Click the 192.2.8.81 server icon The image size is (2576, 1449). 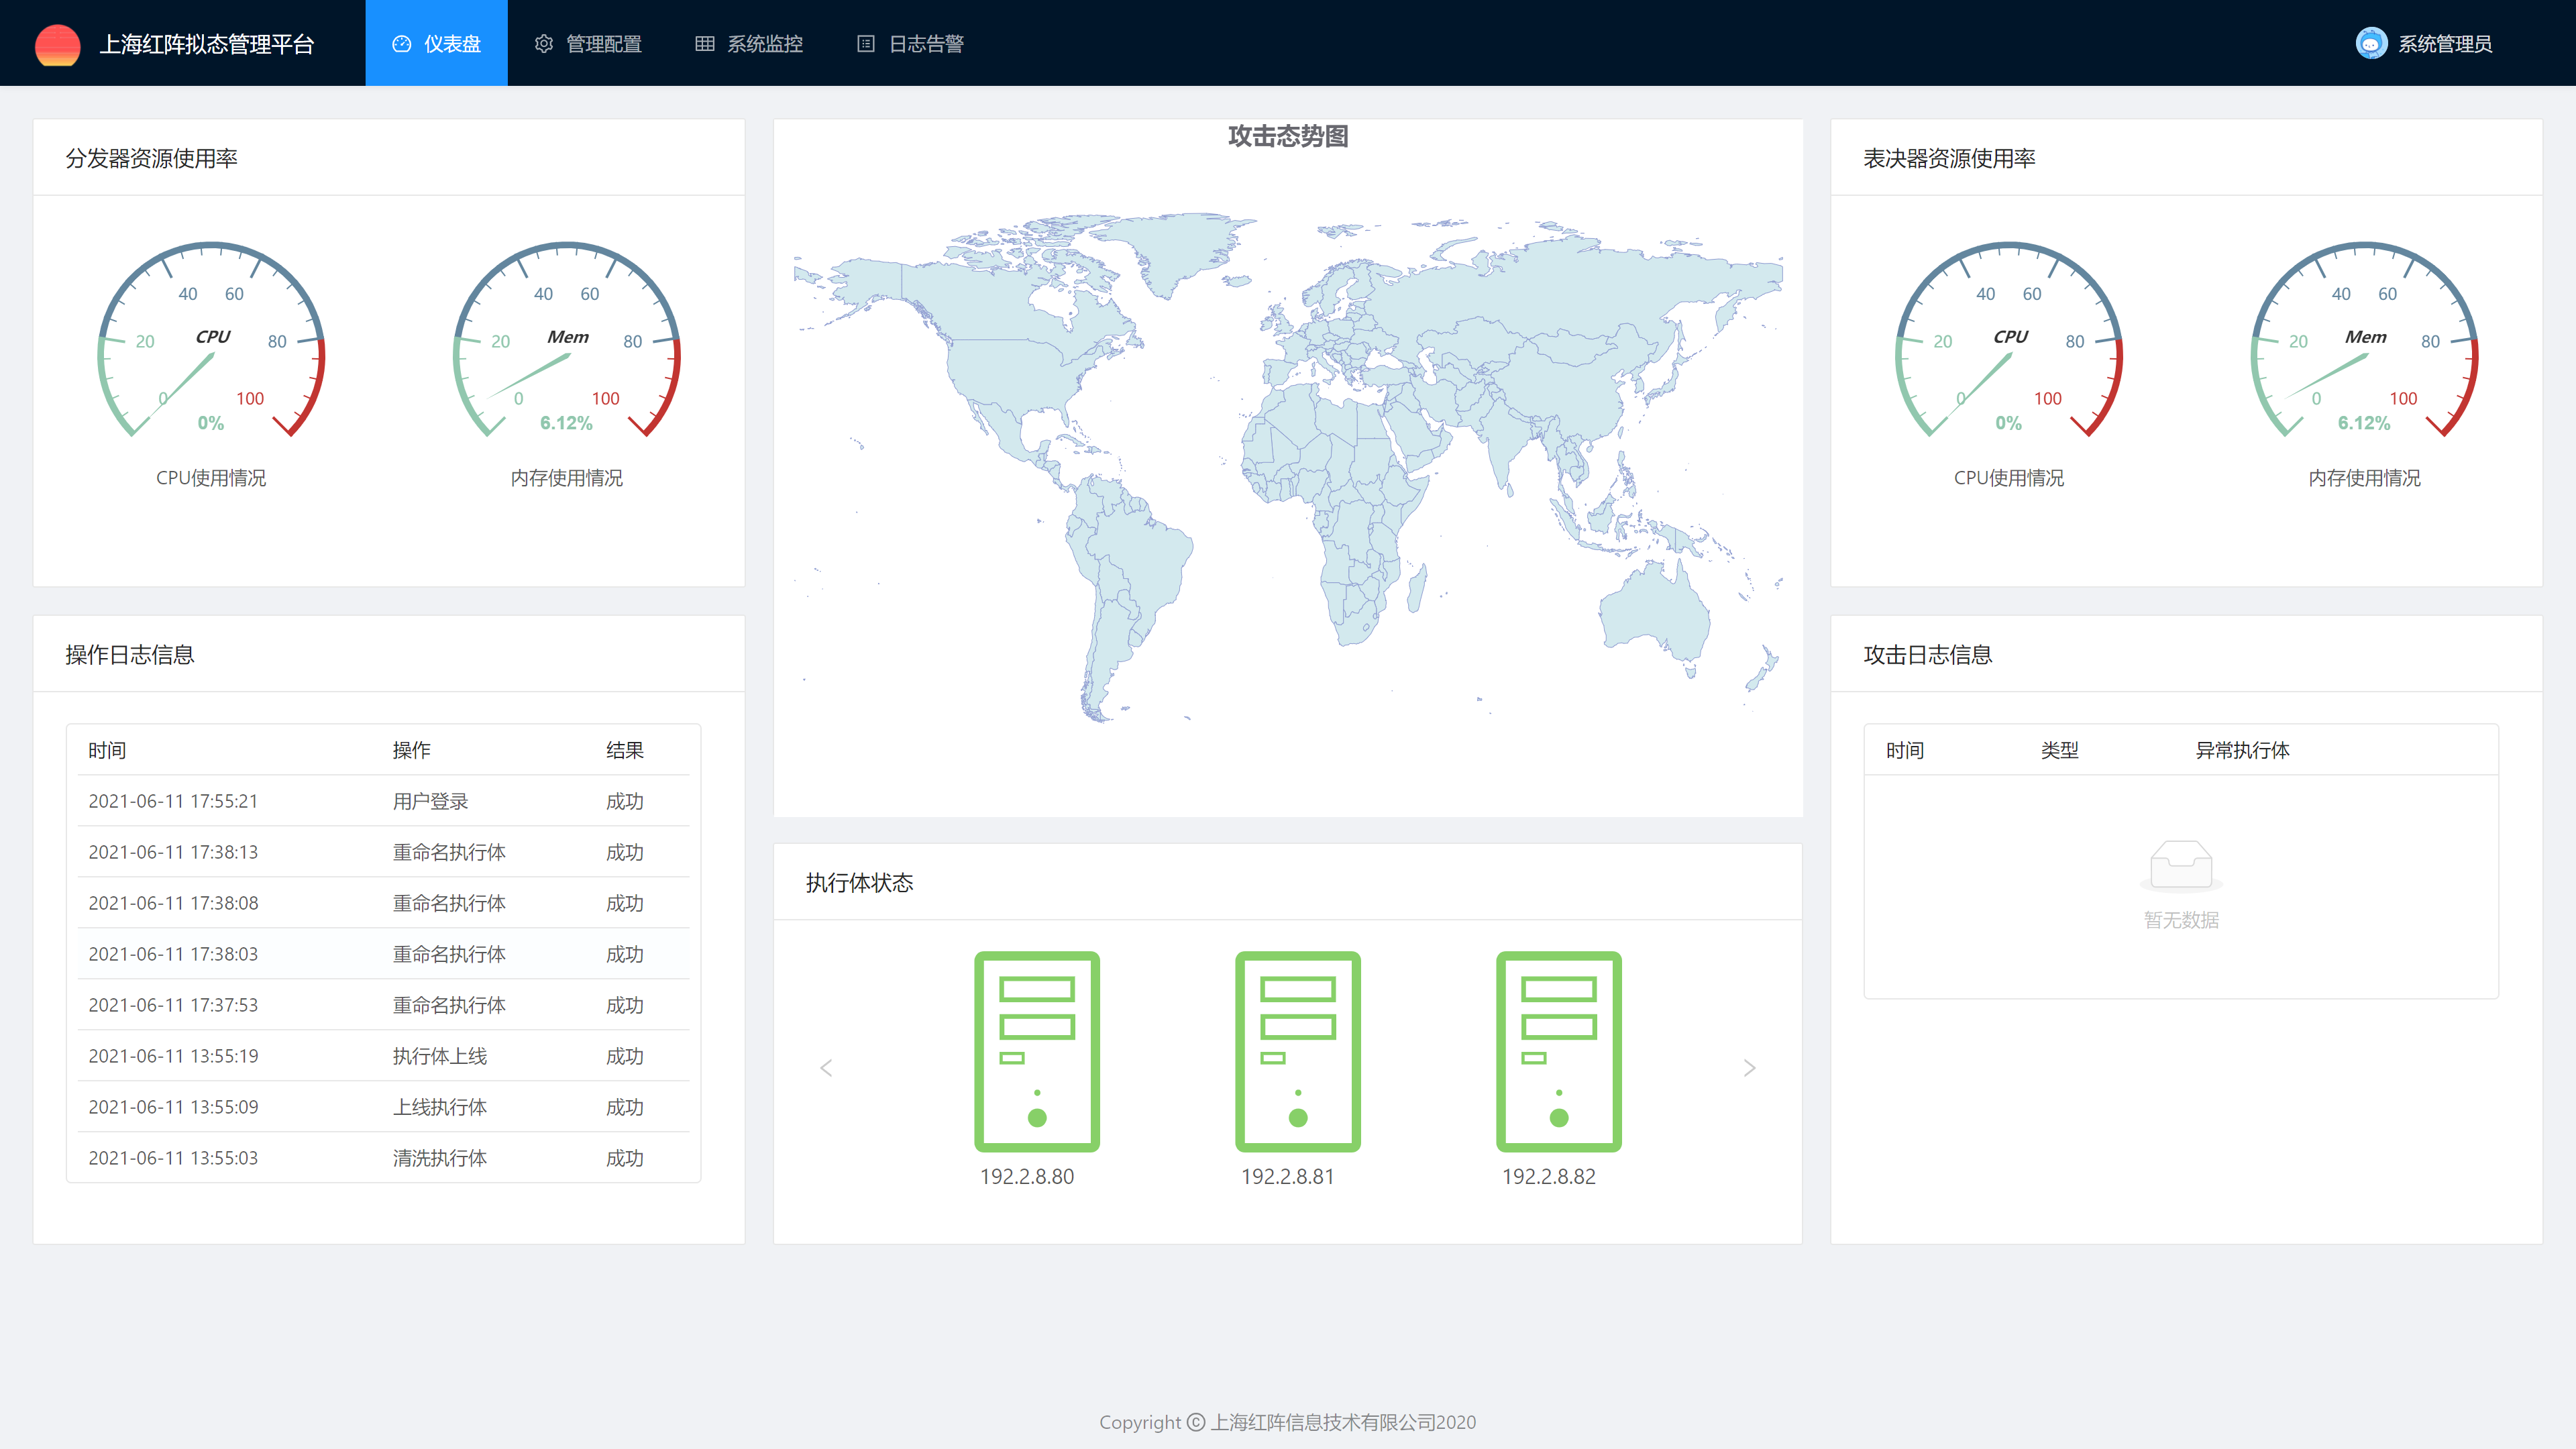tap(1297, 1052)
